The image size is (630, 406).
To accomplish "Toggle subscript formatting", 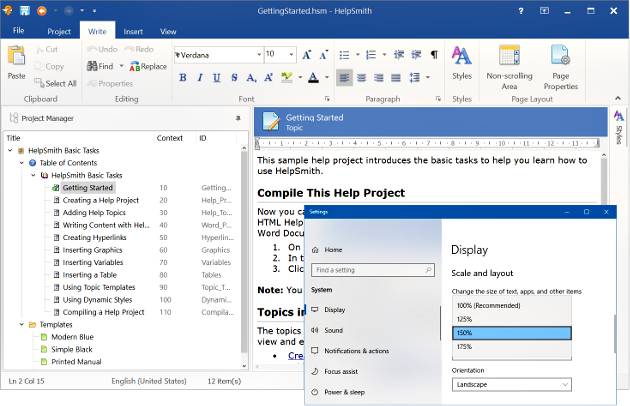I will click(x=252, y=78).
